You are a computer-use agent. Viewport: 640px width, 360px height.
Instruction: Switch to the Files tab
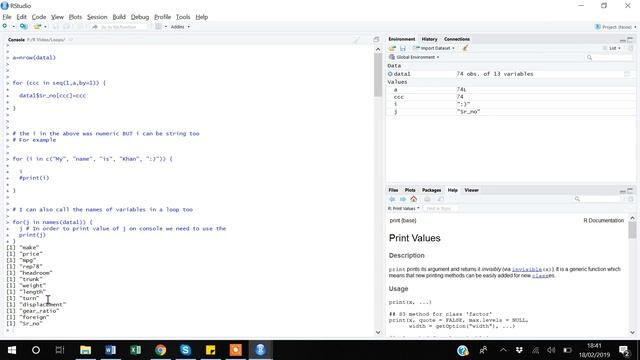click(393, 190)
